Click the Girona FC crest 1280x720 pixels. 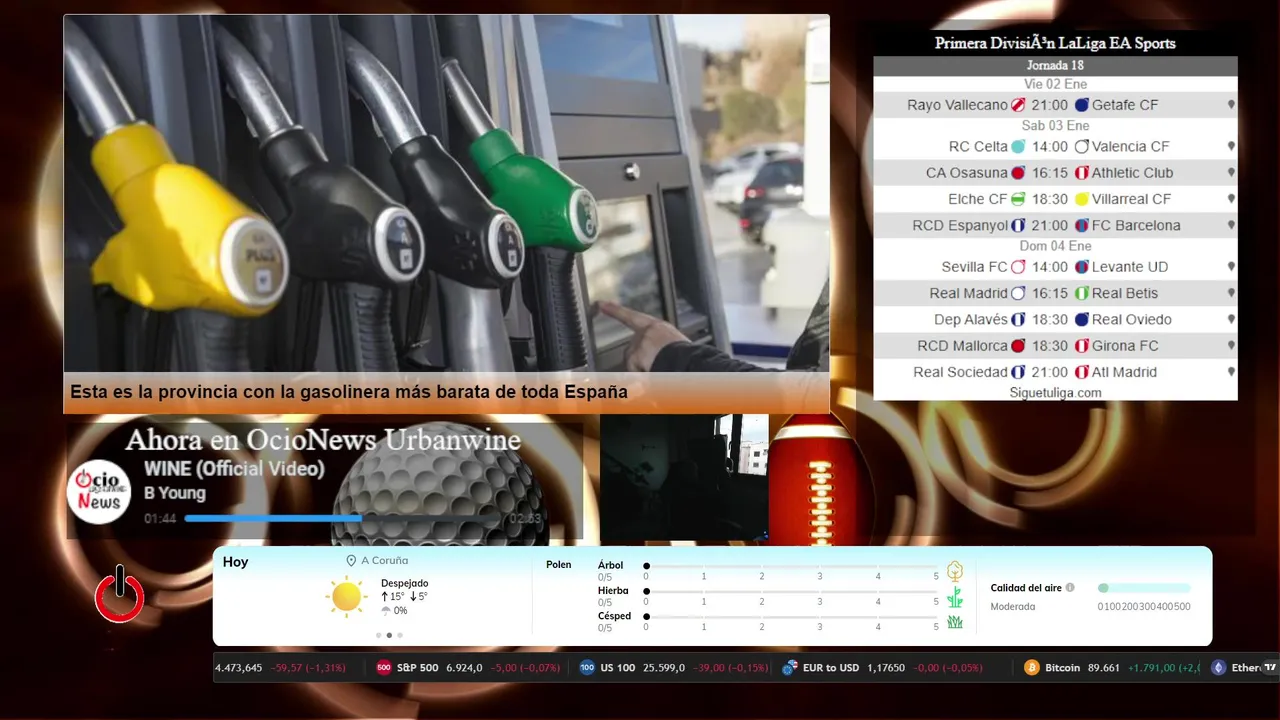(1082, 346)
